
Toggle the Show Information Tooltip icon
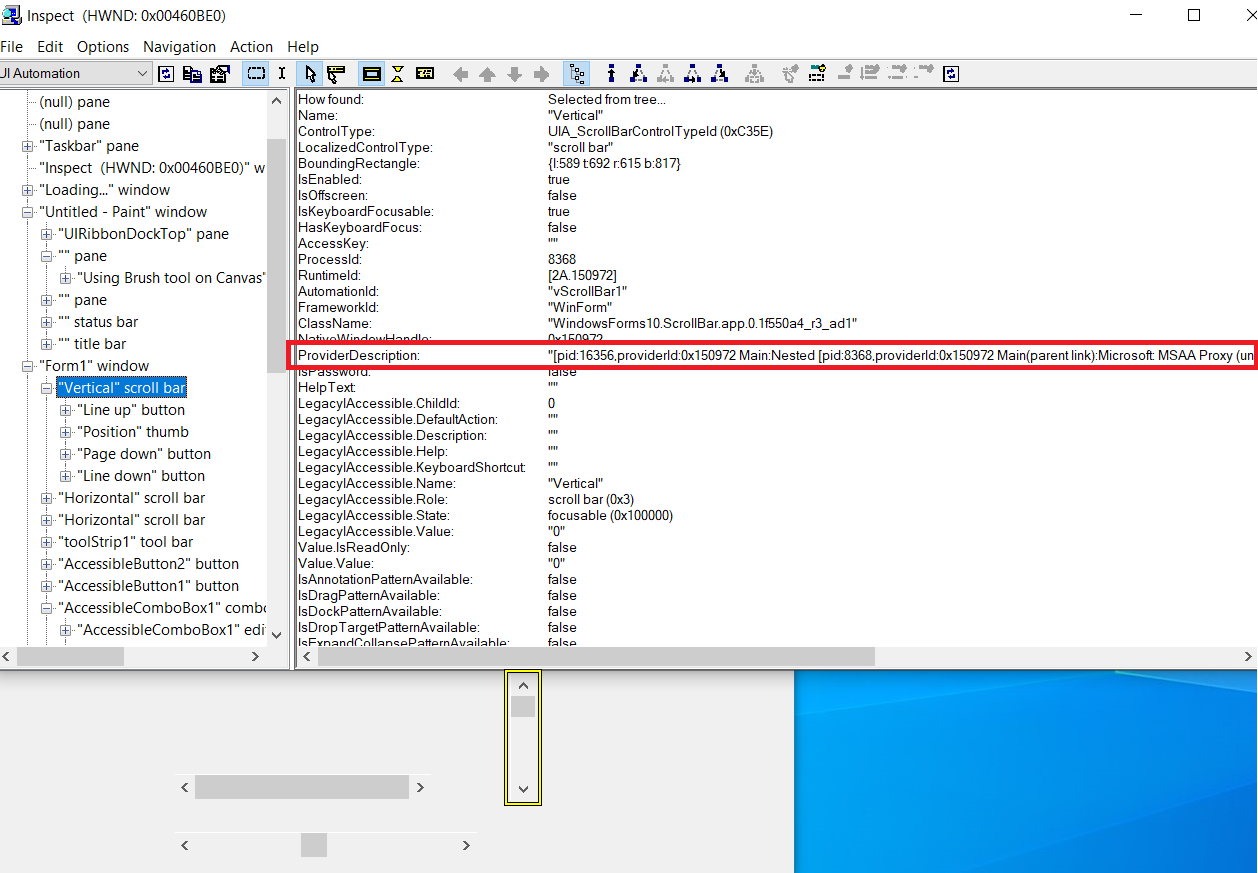[x=425, y=74]
